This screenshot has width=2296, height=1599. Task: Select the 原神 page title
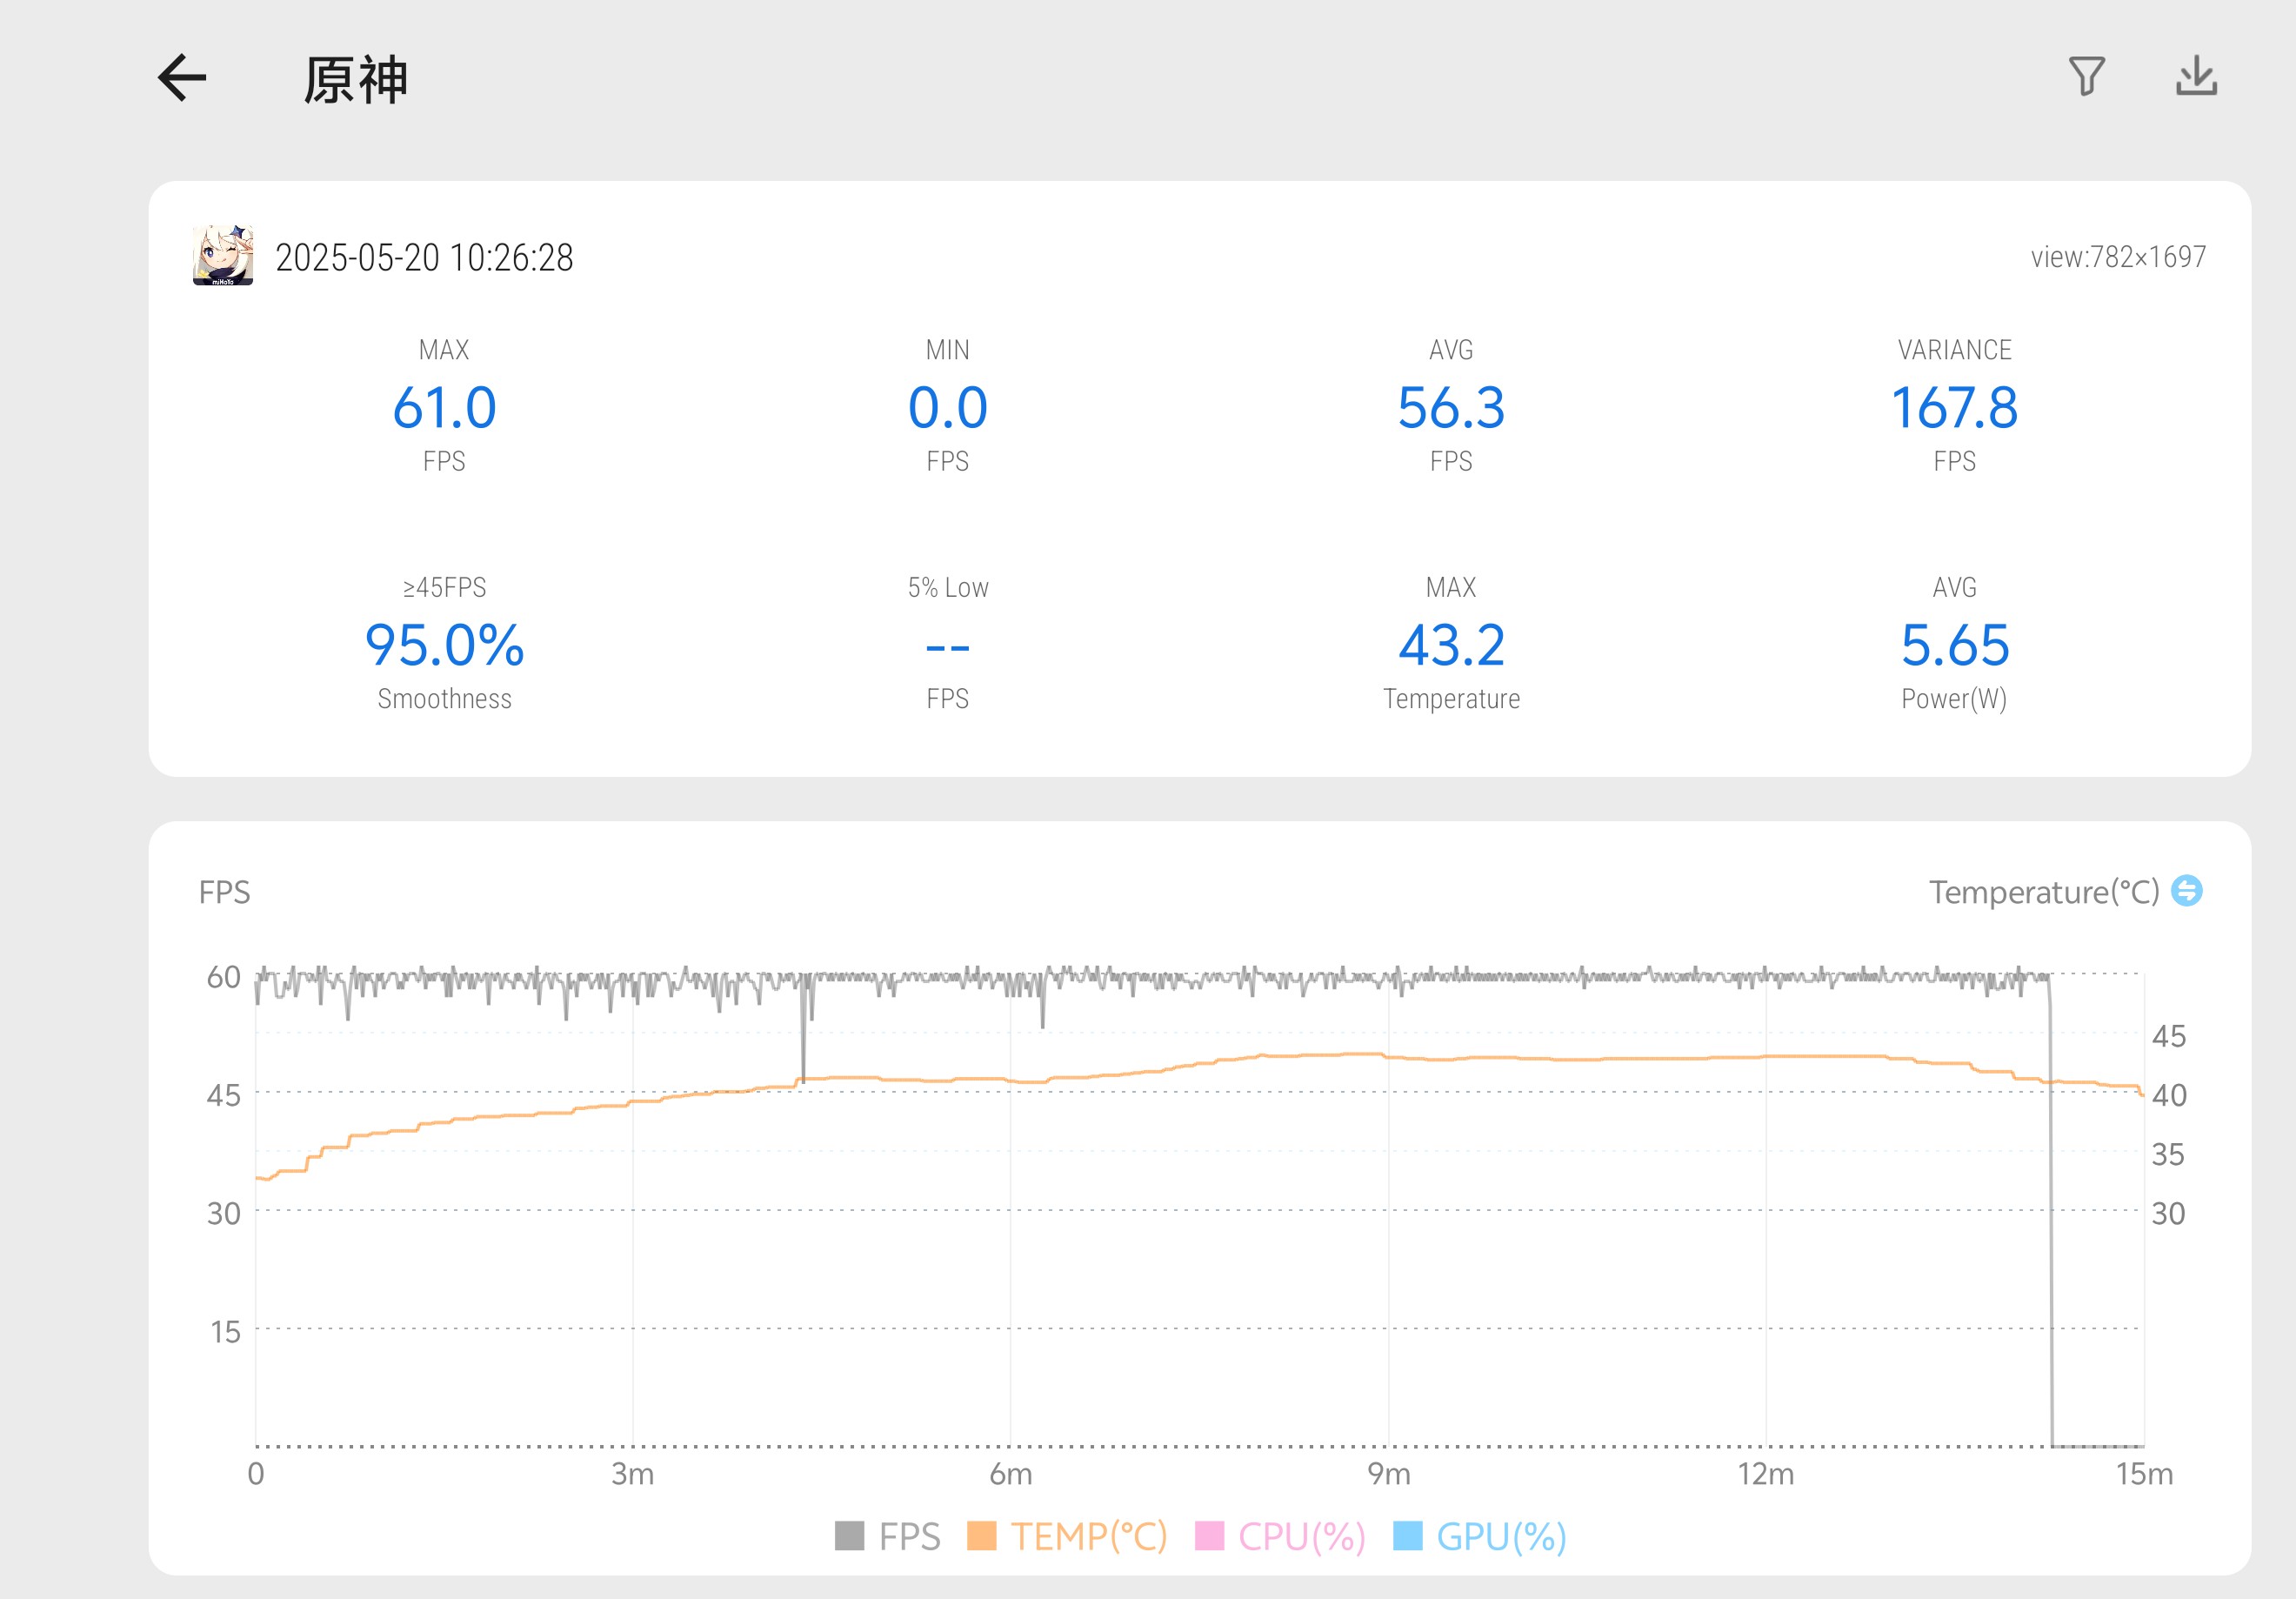tap(356, 80)
